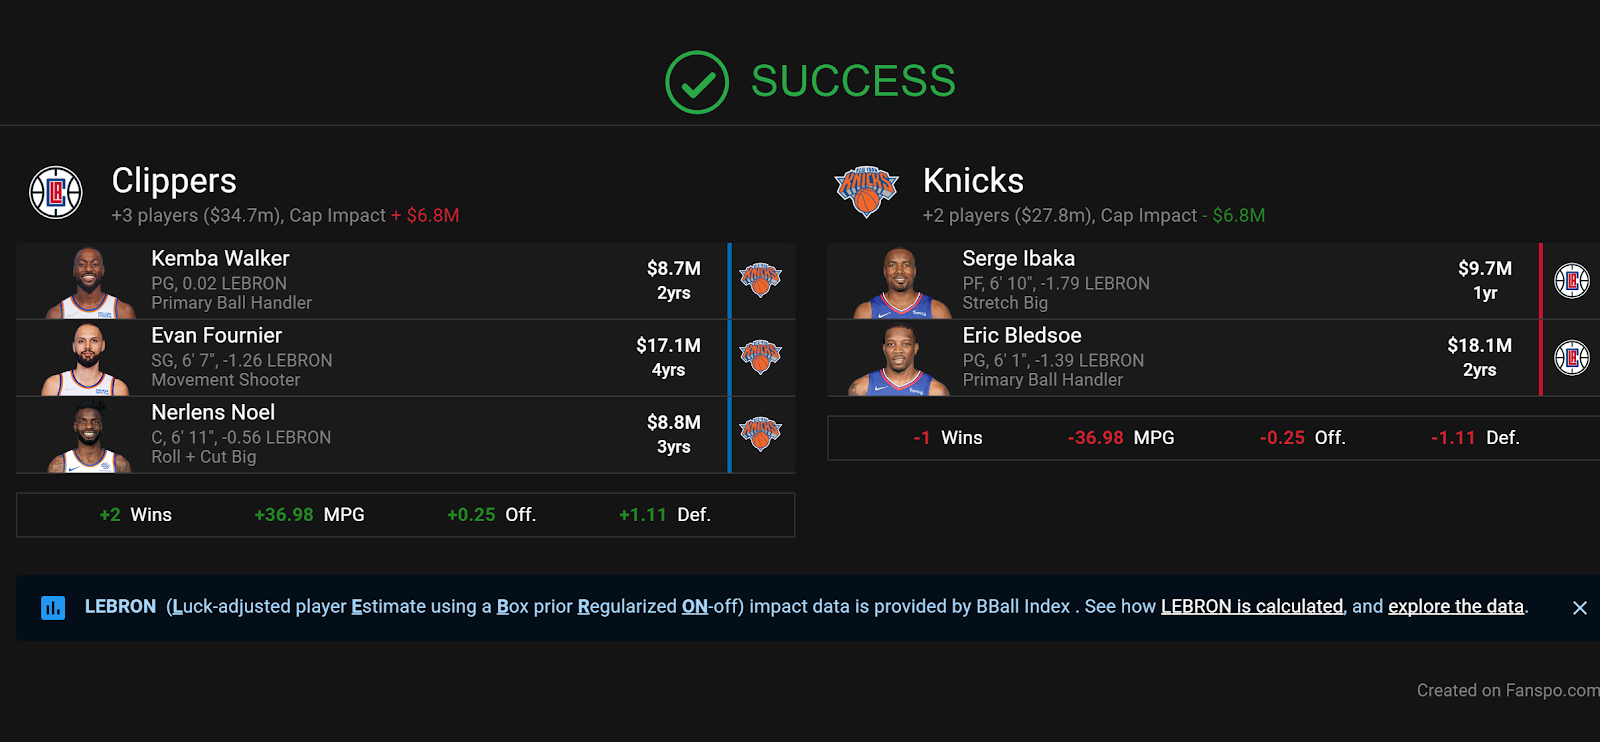Click the Knicks logo beside Kemba Walker
This screenshot has width=1600, height=742.
click(x=760, y=280)
